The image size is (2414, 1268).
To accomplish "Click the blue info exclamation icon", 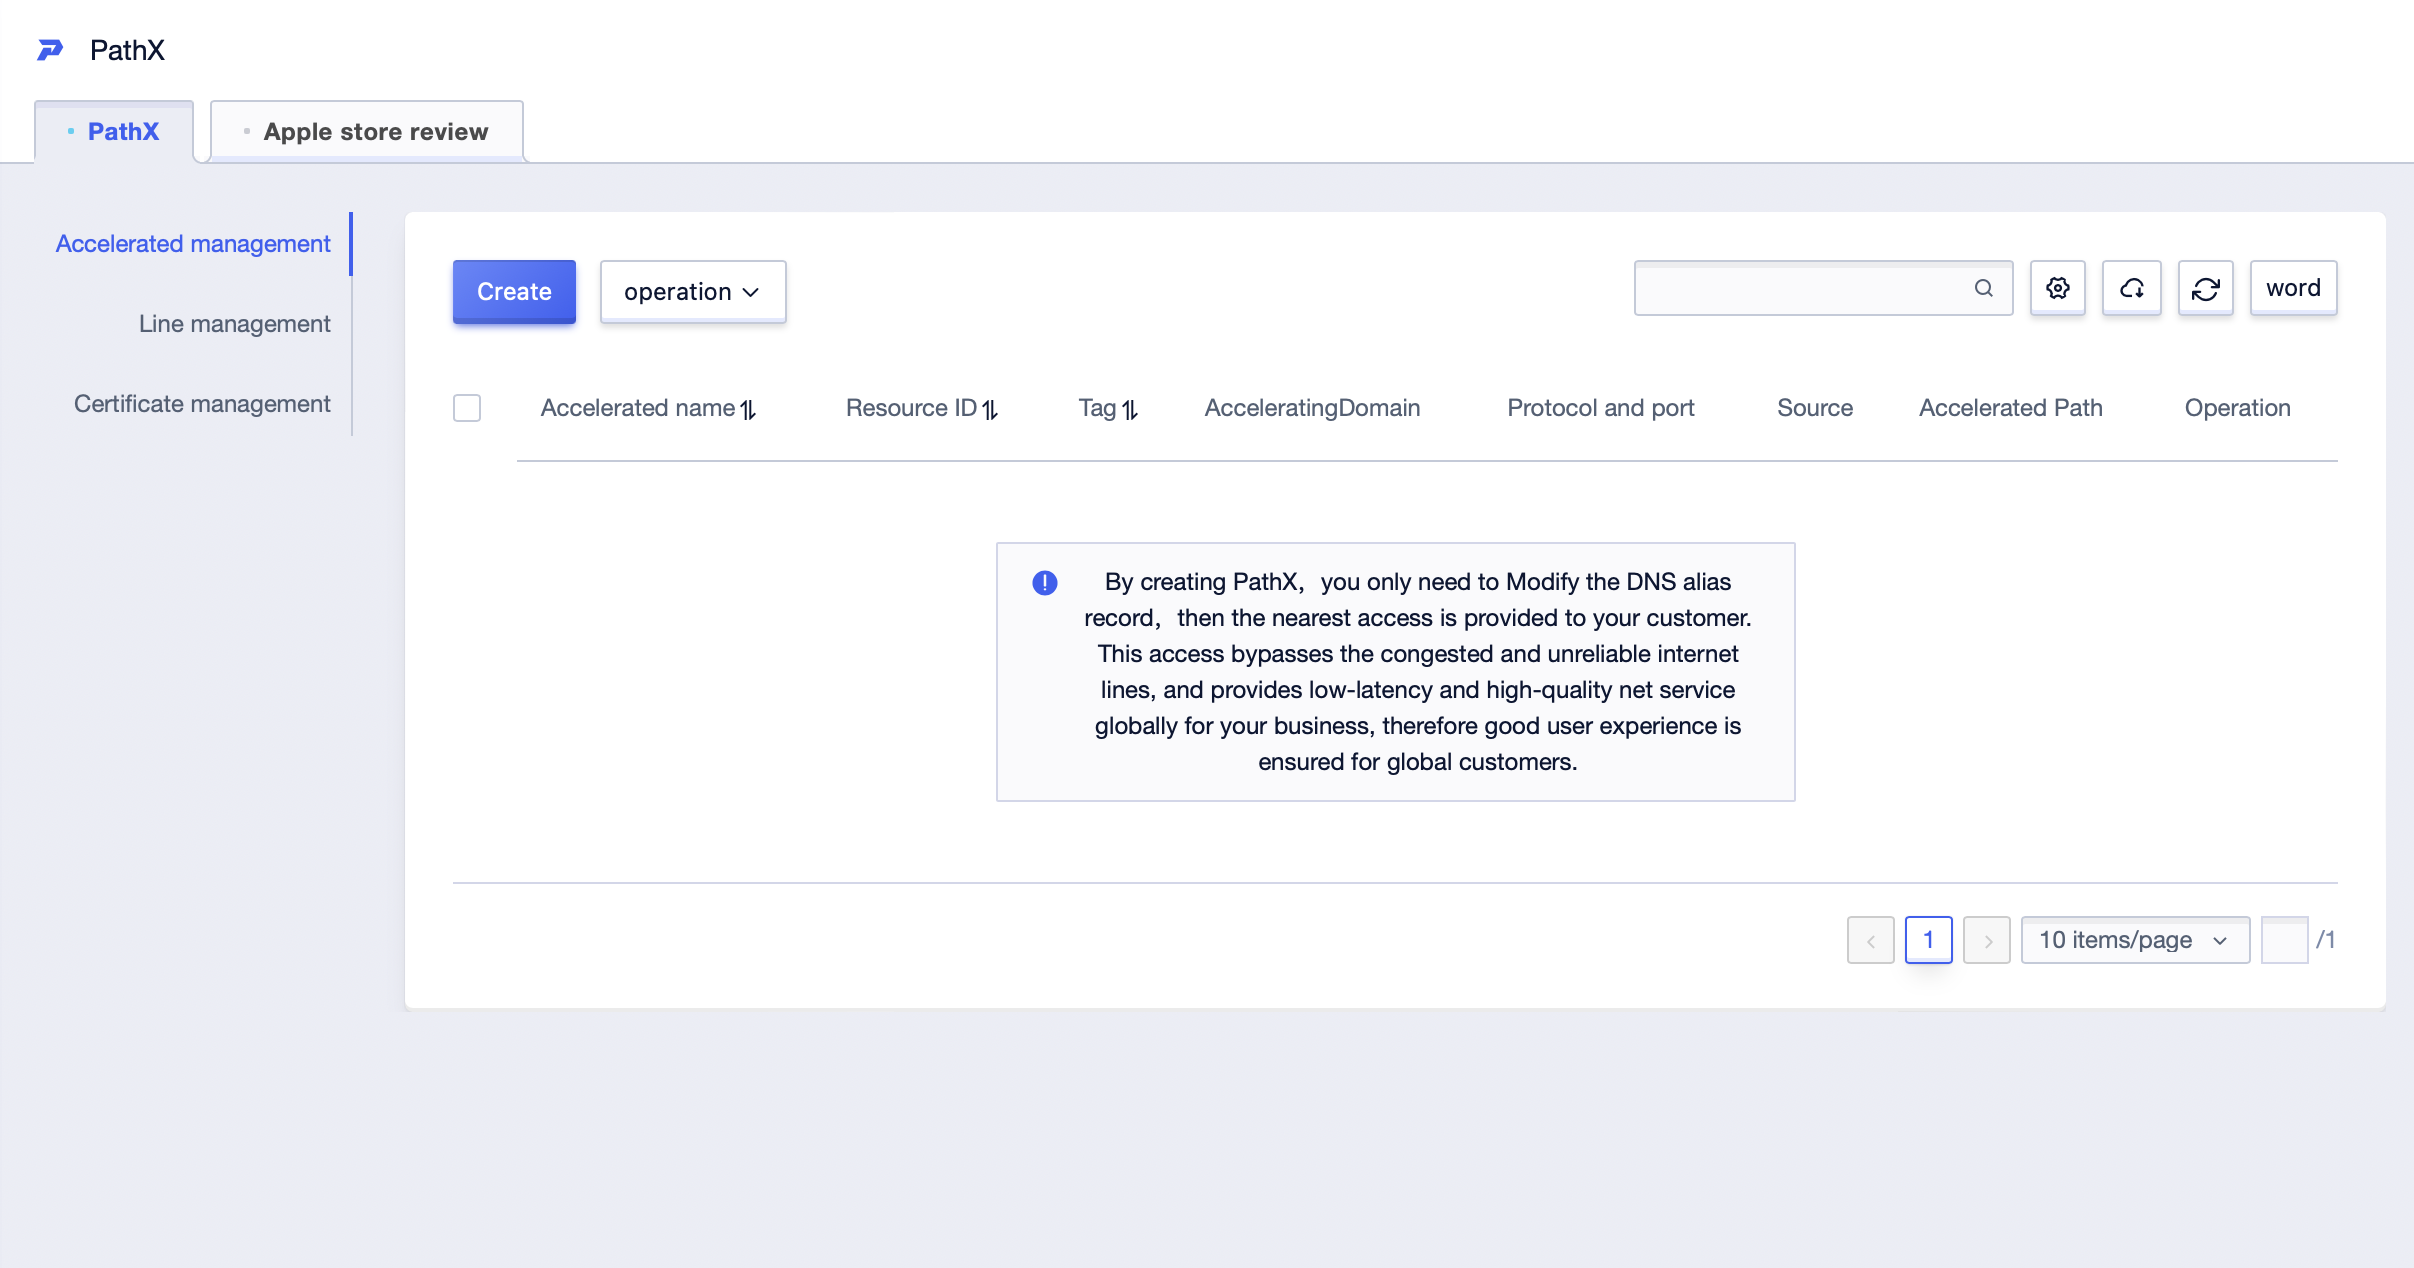I will point(1045,583).
